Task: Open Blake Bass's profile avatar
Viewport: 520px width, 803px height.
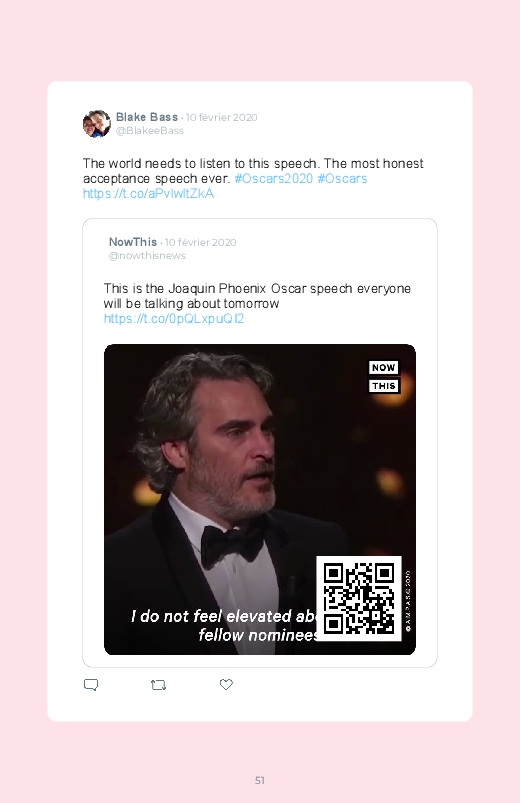Action: tap(97, 123)
